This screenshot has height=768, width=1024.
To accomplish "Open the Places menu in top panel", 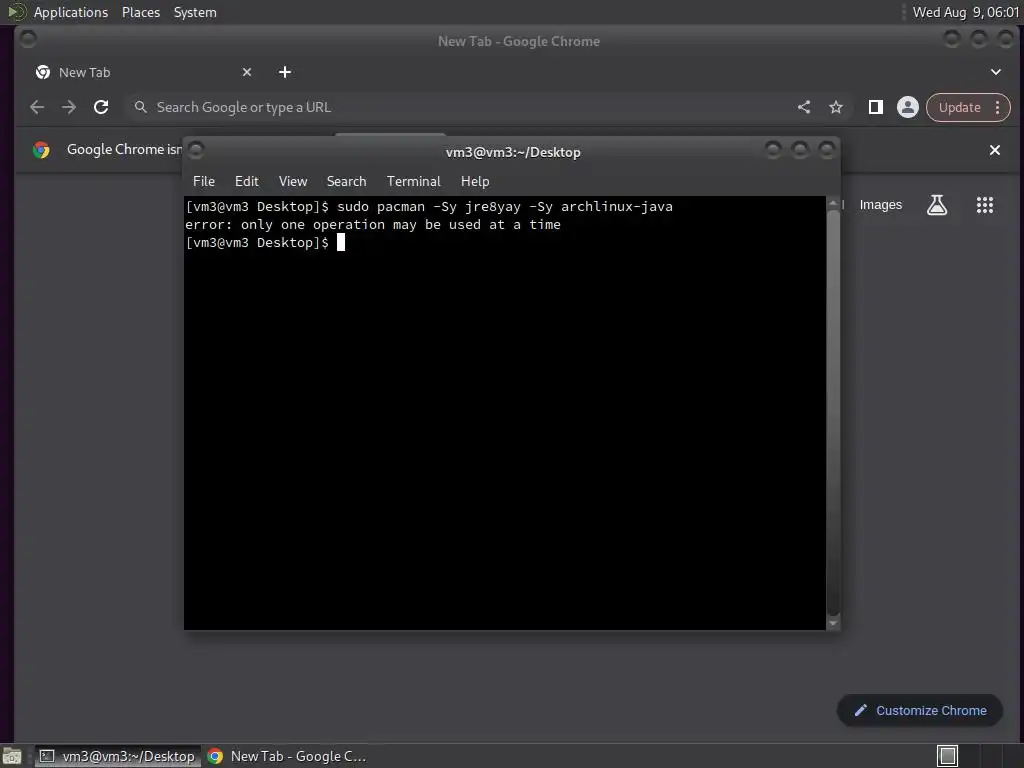I will [x=141, y=12].
